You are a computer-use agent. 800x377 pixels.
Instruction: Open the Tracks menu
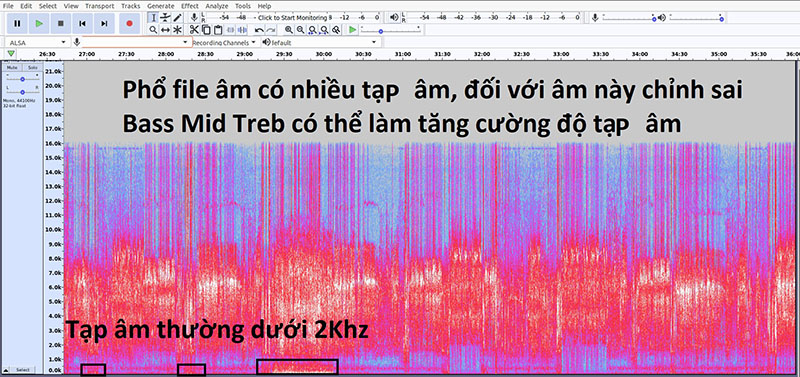[x=131, y=6]
